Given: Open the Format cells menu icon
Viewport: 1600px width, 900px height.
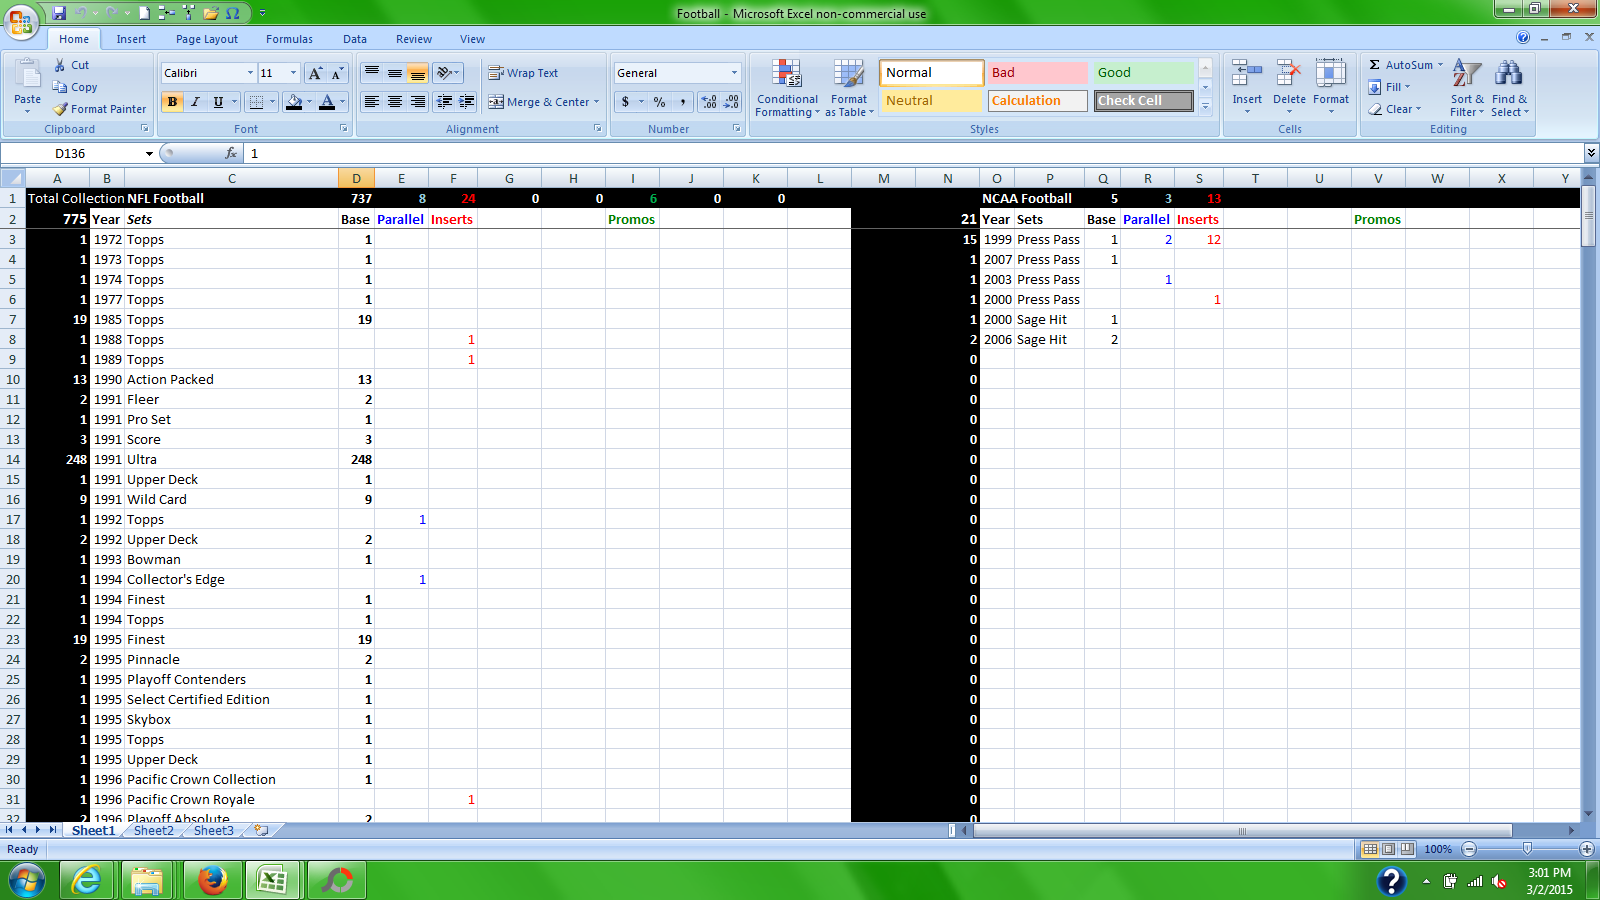Looking at the screenshot, I should tap(1331, 74).
